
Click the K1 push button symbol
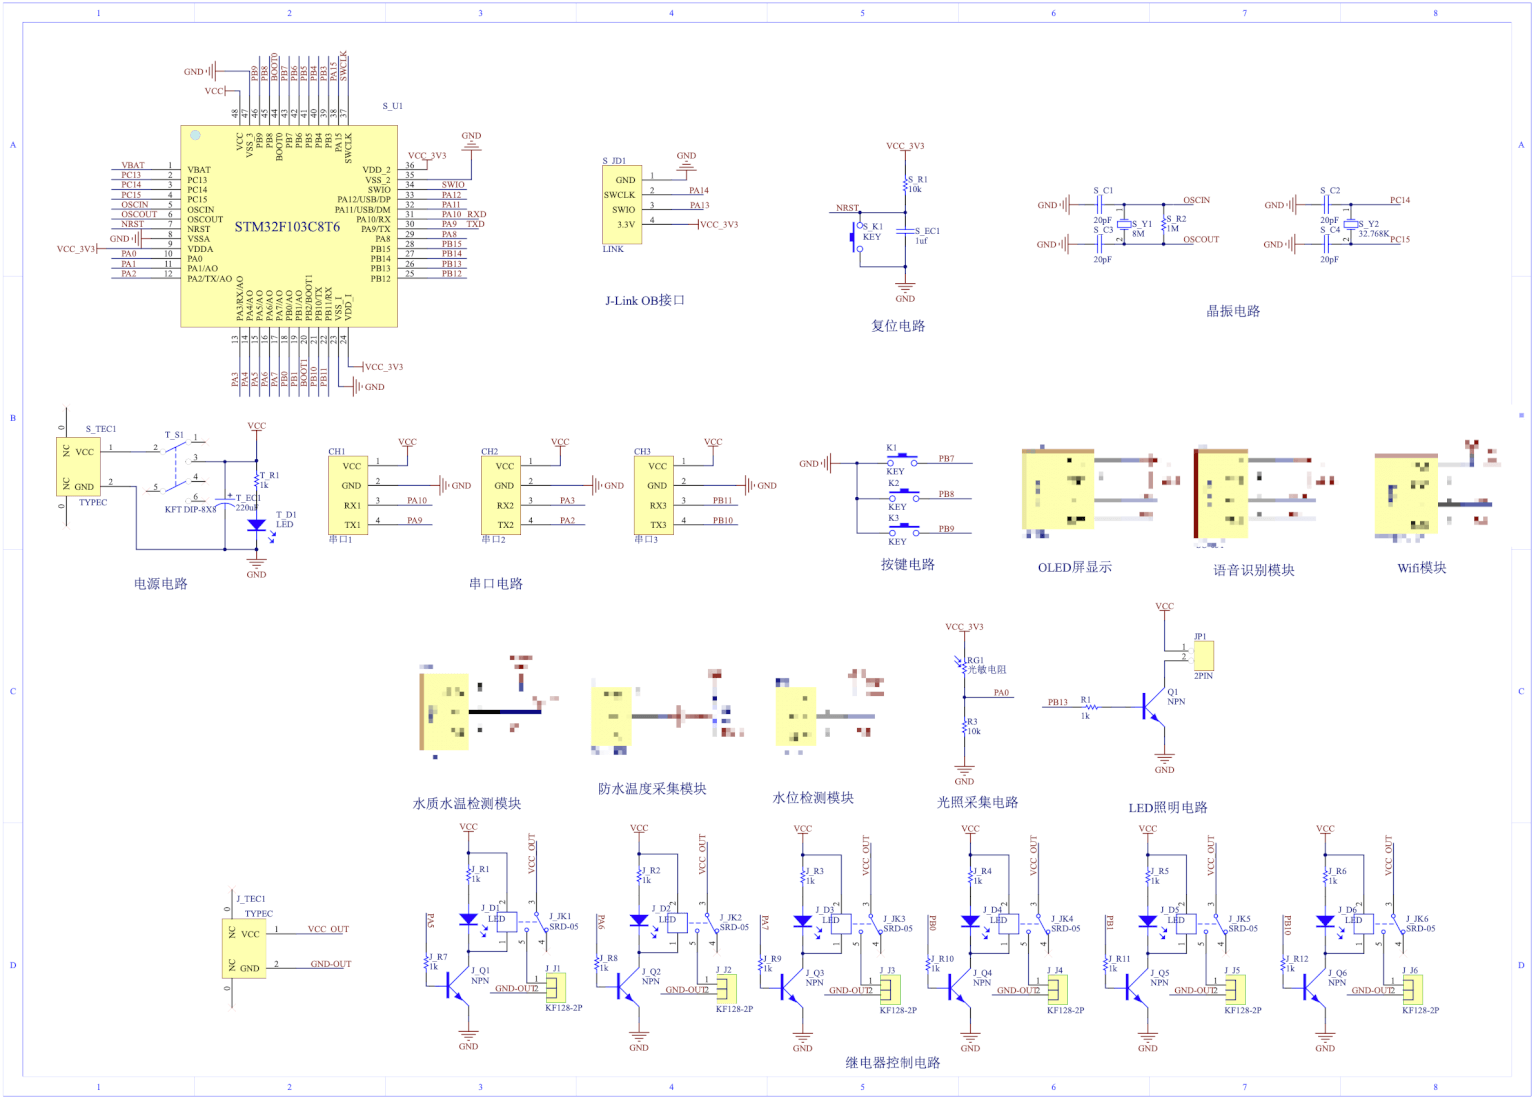coord(902,460)
